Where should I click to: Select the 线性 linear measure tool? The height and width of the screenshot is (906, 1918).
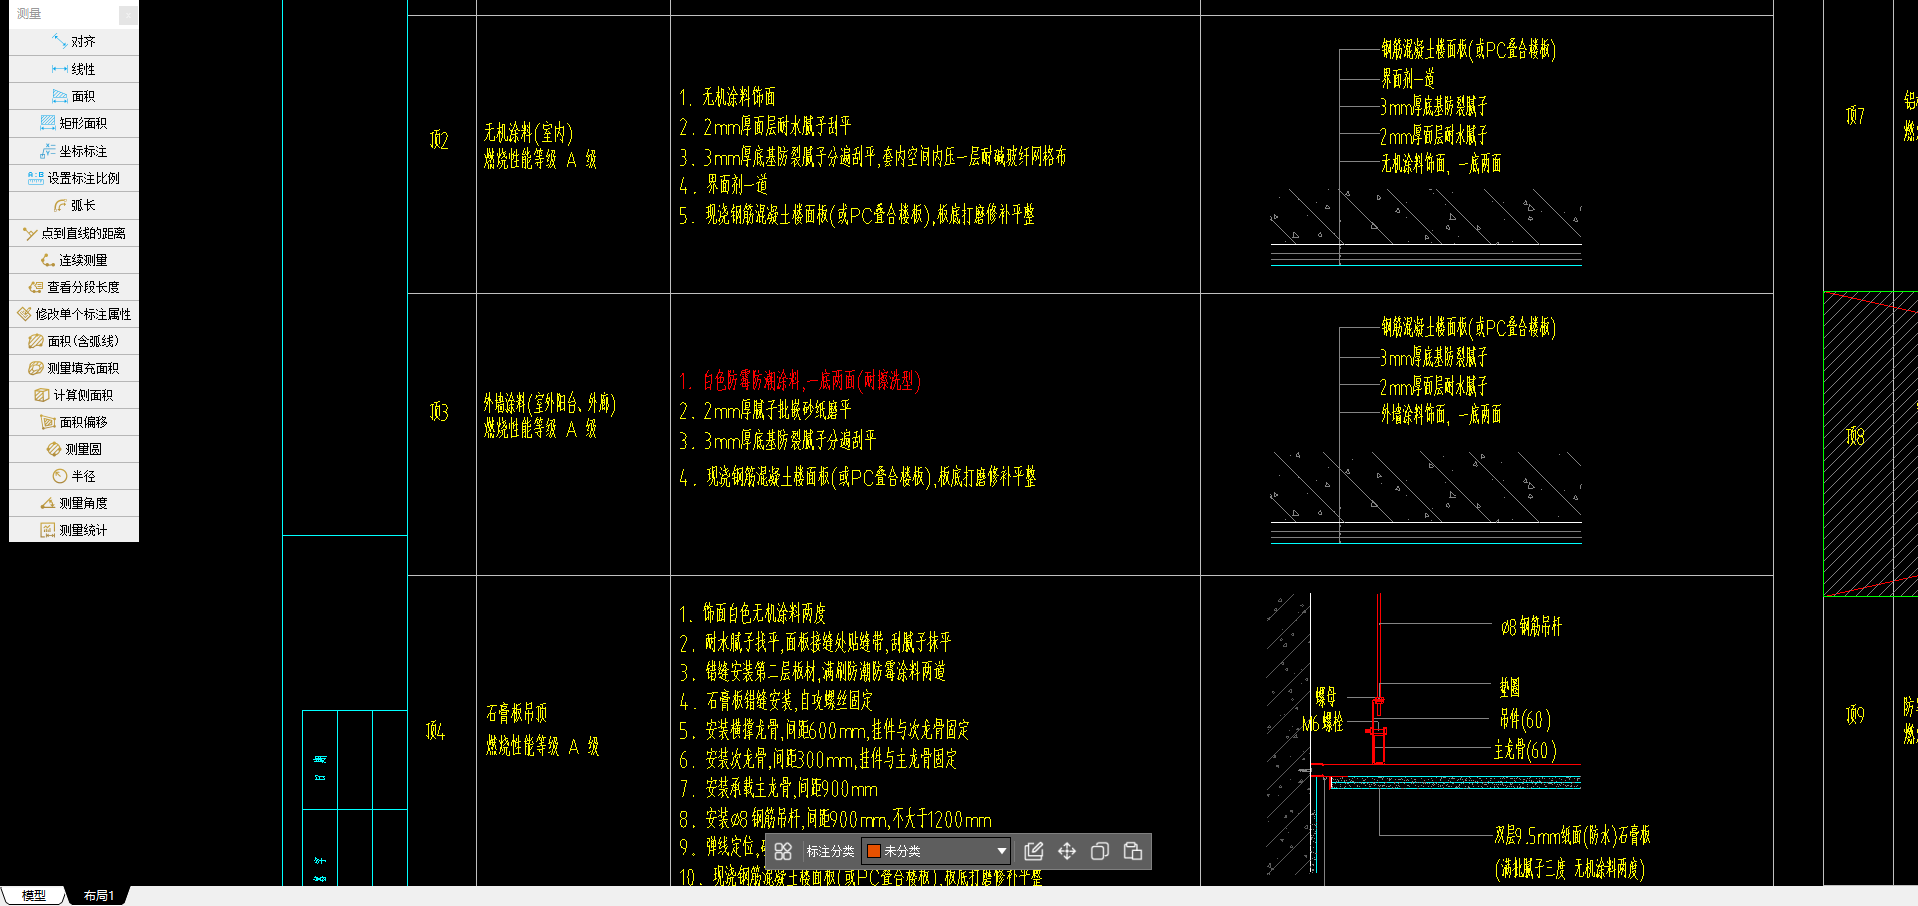[x=74, y=69]
